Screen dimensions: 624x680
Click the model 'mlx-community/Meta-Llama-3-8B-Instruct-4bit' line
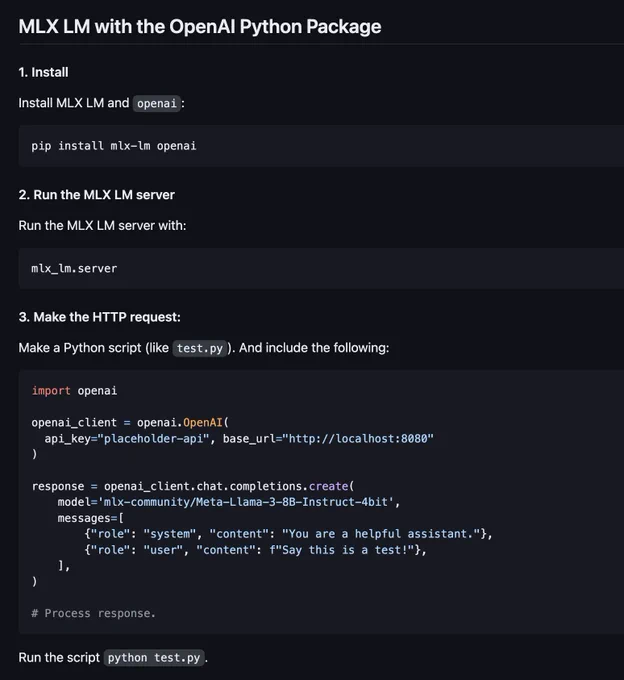click(229, 502)
